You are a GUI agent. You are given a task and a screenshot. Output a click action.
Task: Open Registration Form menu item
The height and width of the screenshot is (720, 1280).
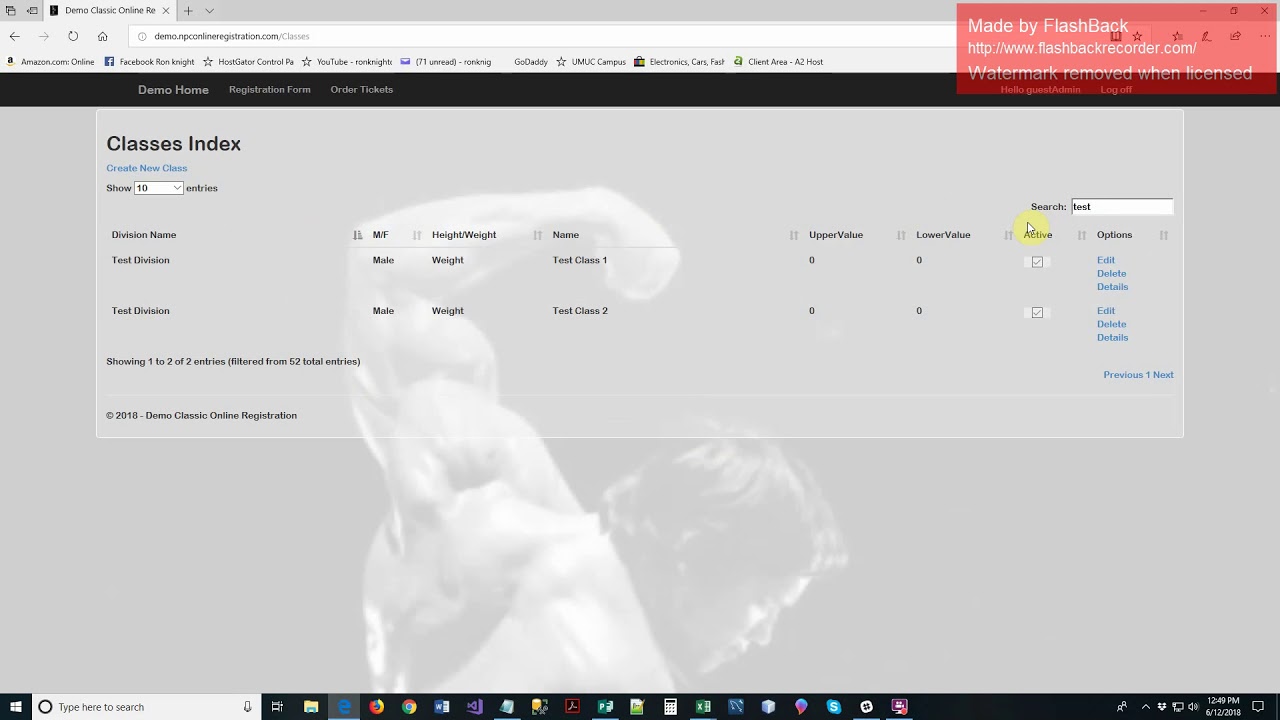[x=270, y=90]
